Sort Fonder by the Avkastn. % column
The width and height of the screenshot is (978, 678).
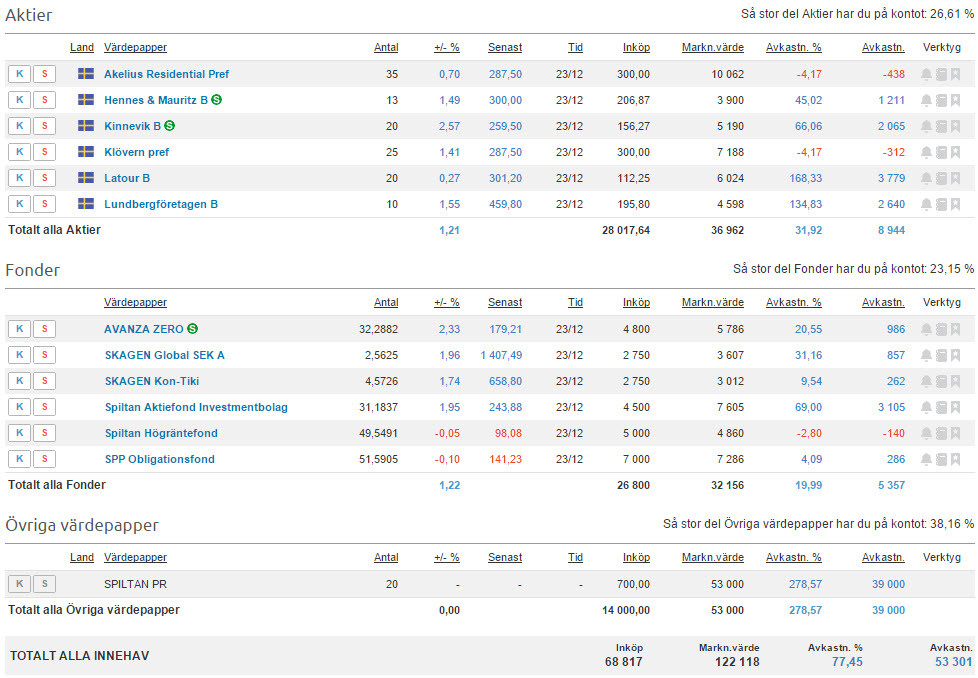click(793, 303)
